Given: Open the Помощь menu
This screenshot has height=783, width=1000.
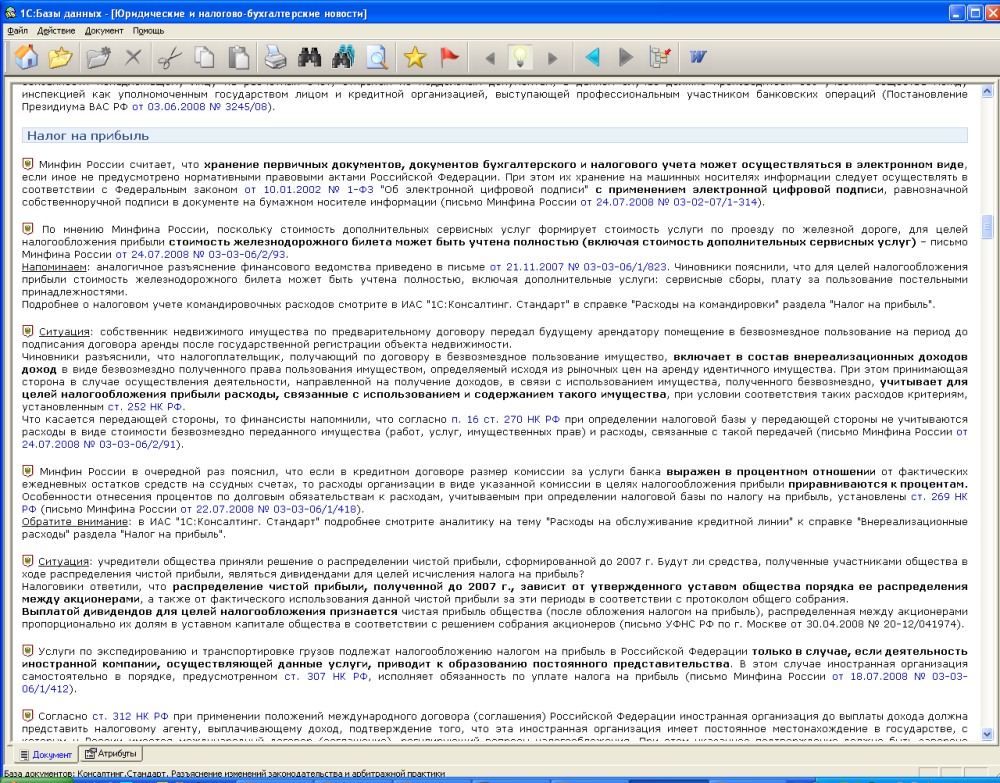Looking at the screenshot, I should [x=148, y=31].
